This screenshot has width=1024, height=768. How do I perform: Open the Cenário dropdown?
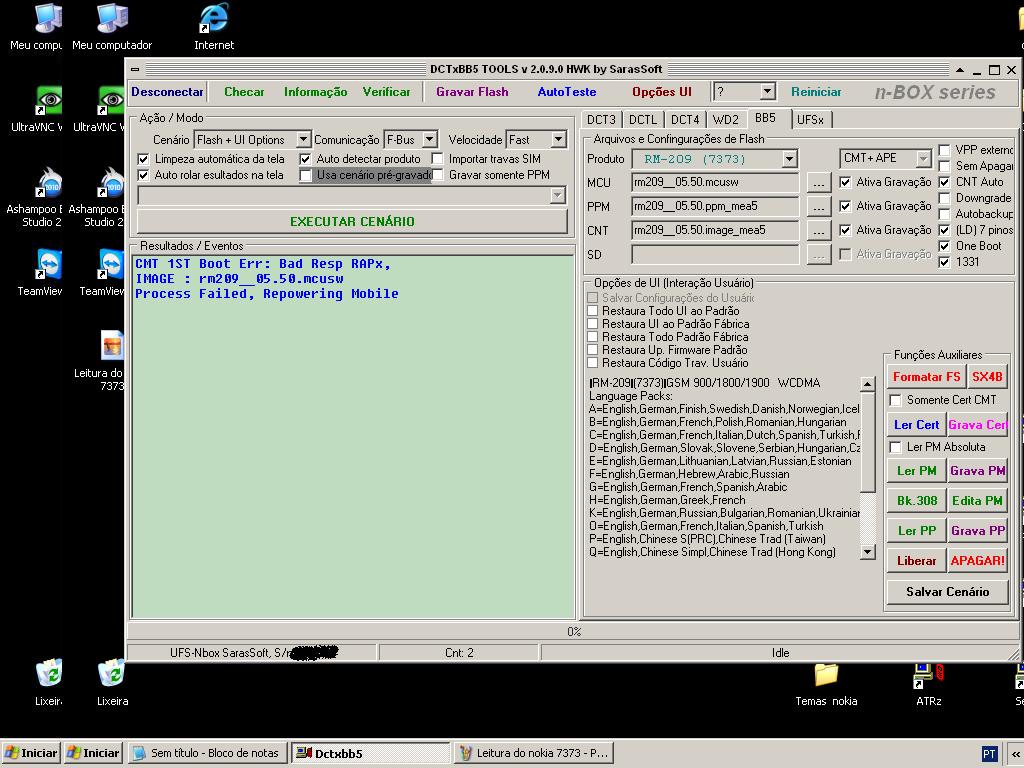point(303,140)
